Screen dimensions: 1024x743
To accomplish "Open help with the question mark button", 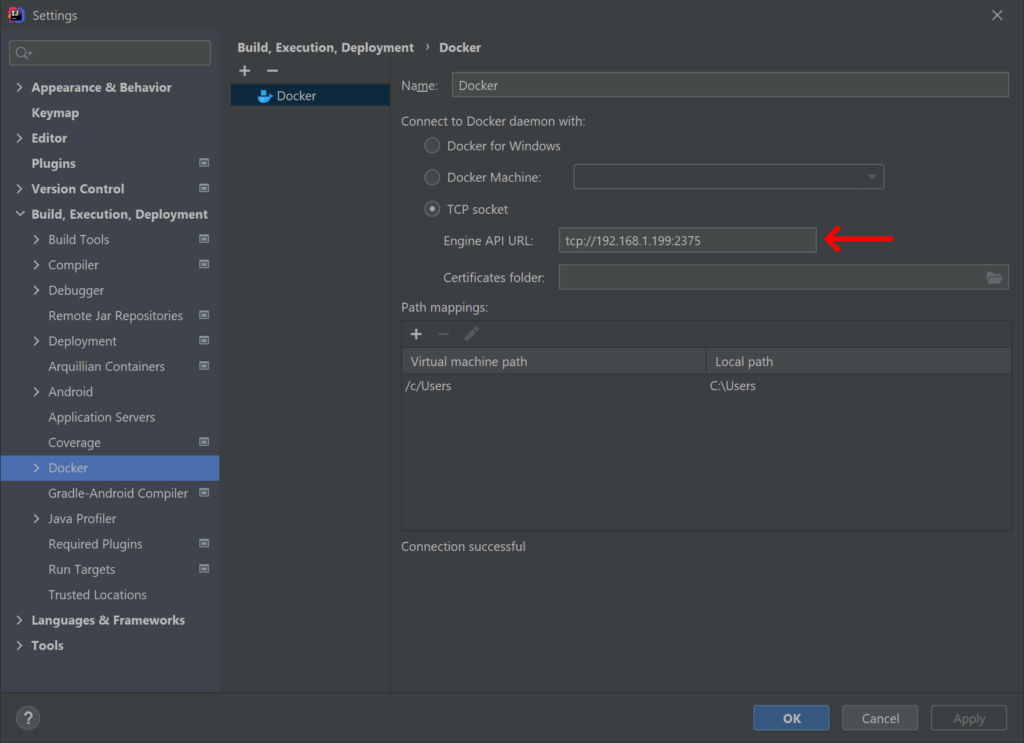I will (28, 718).
